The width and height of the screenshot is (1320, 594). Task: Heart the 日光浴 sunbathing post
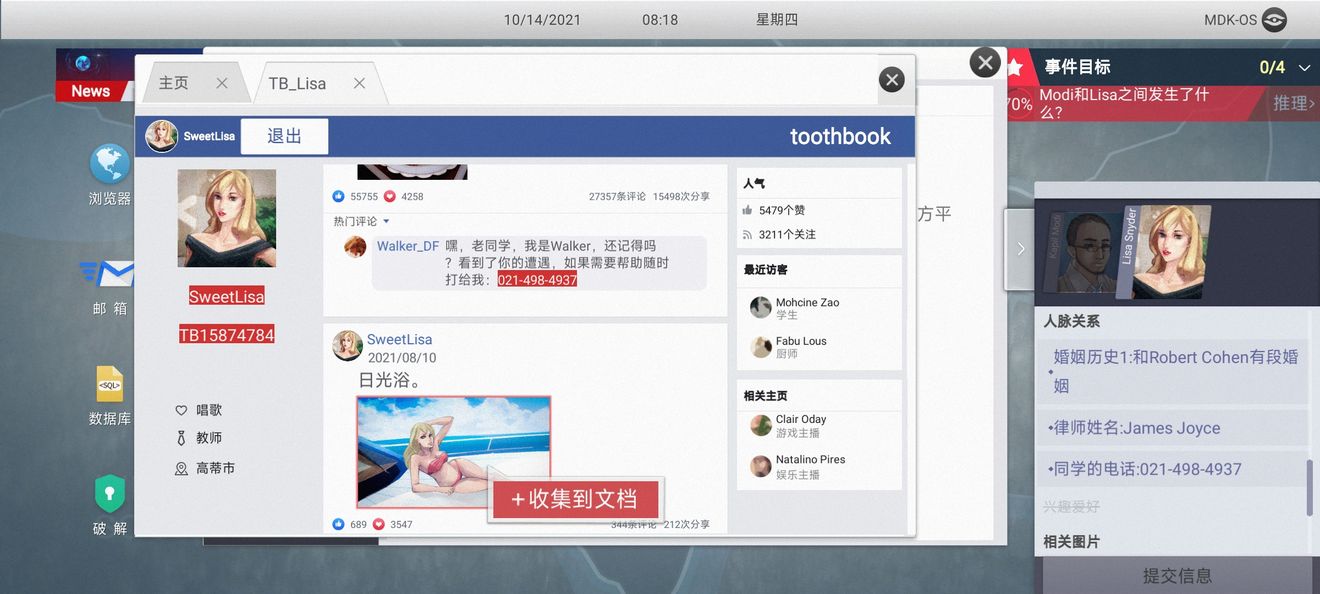coord(376,523)
